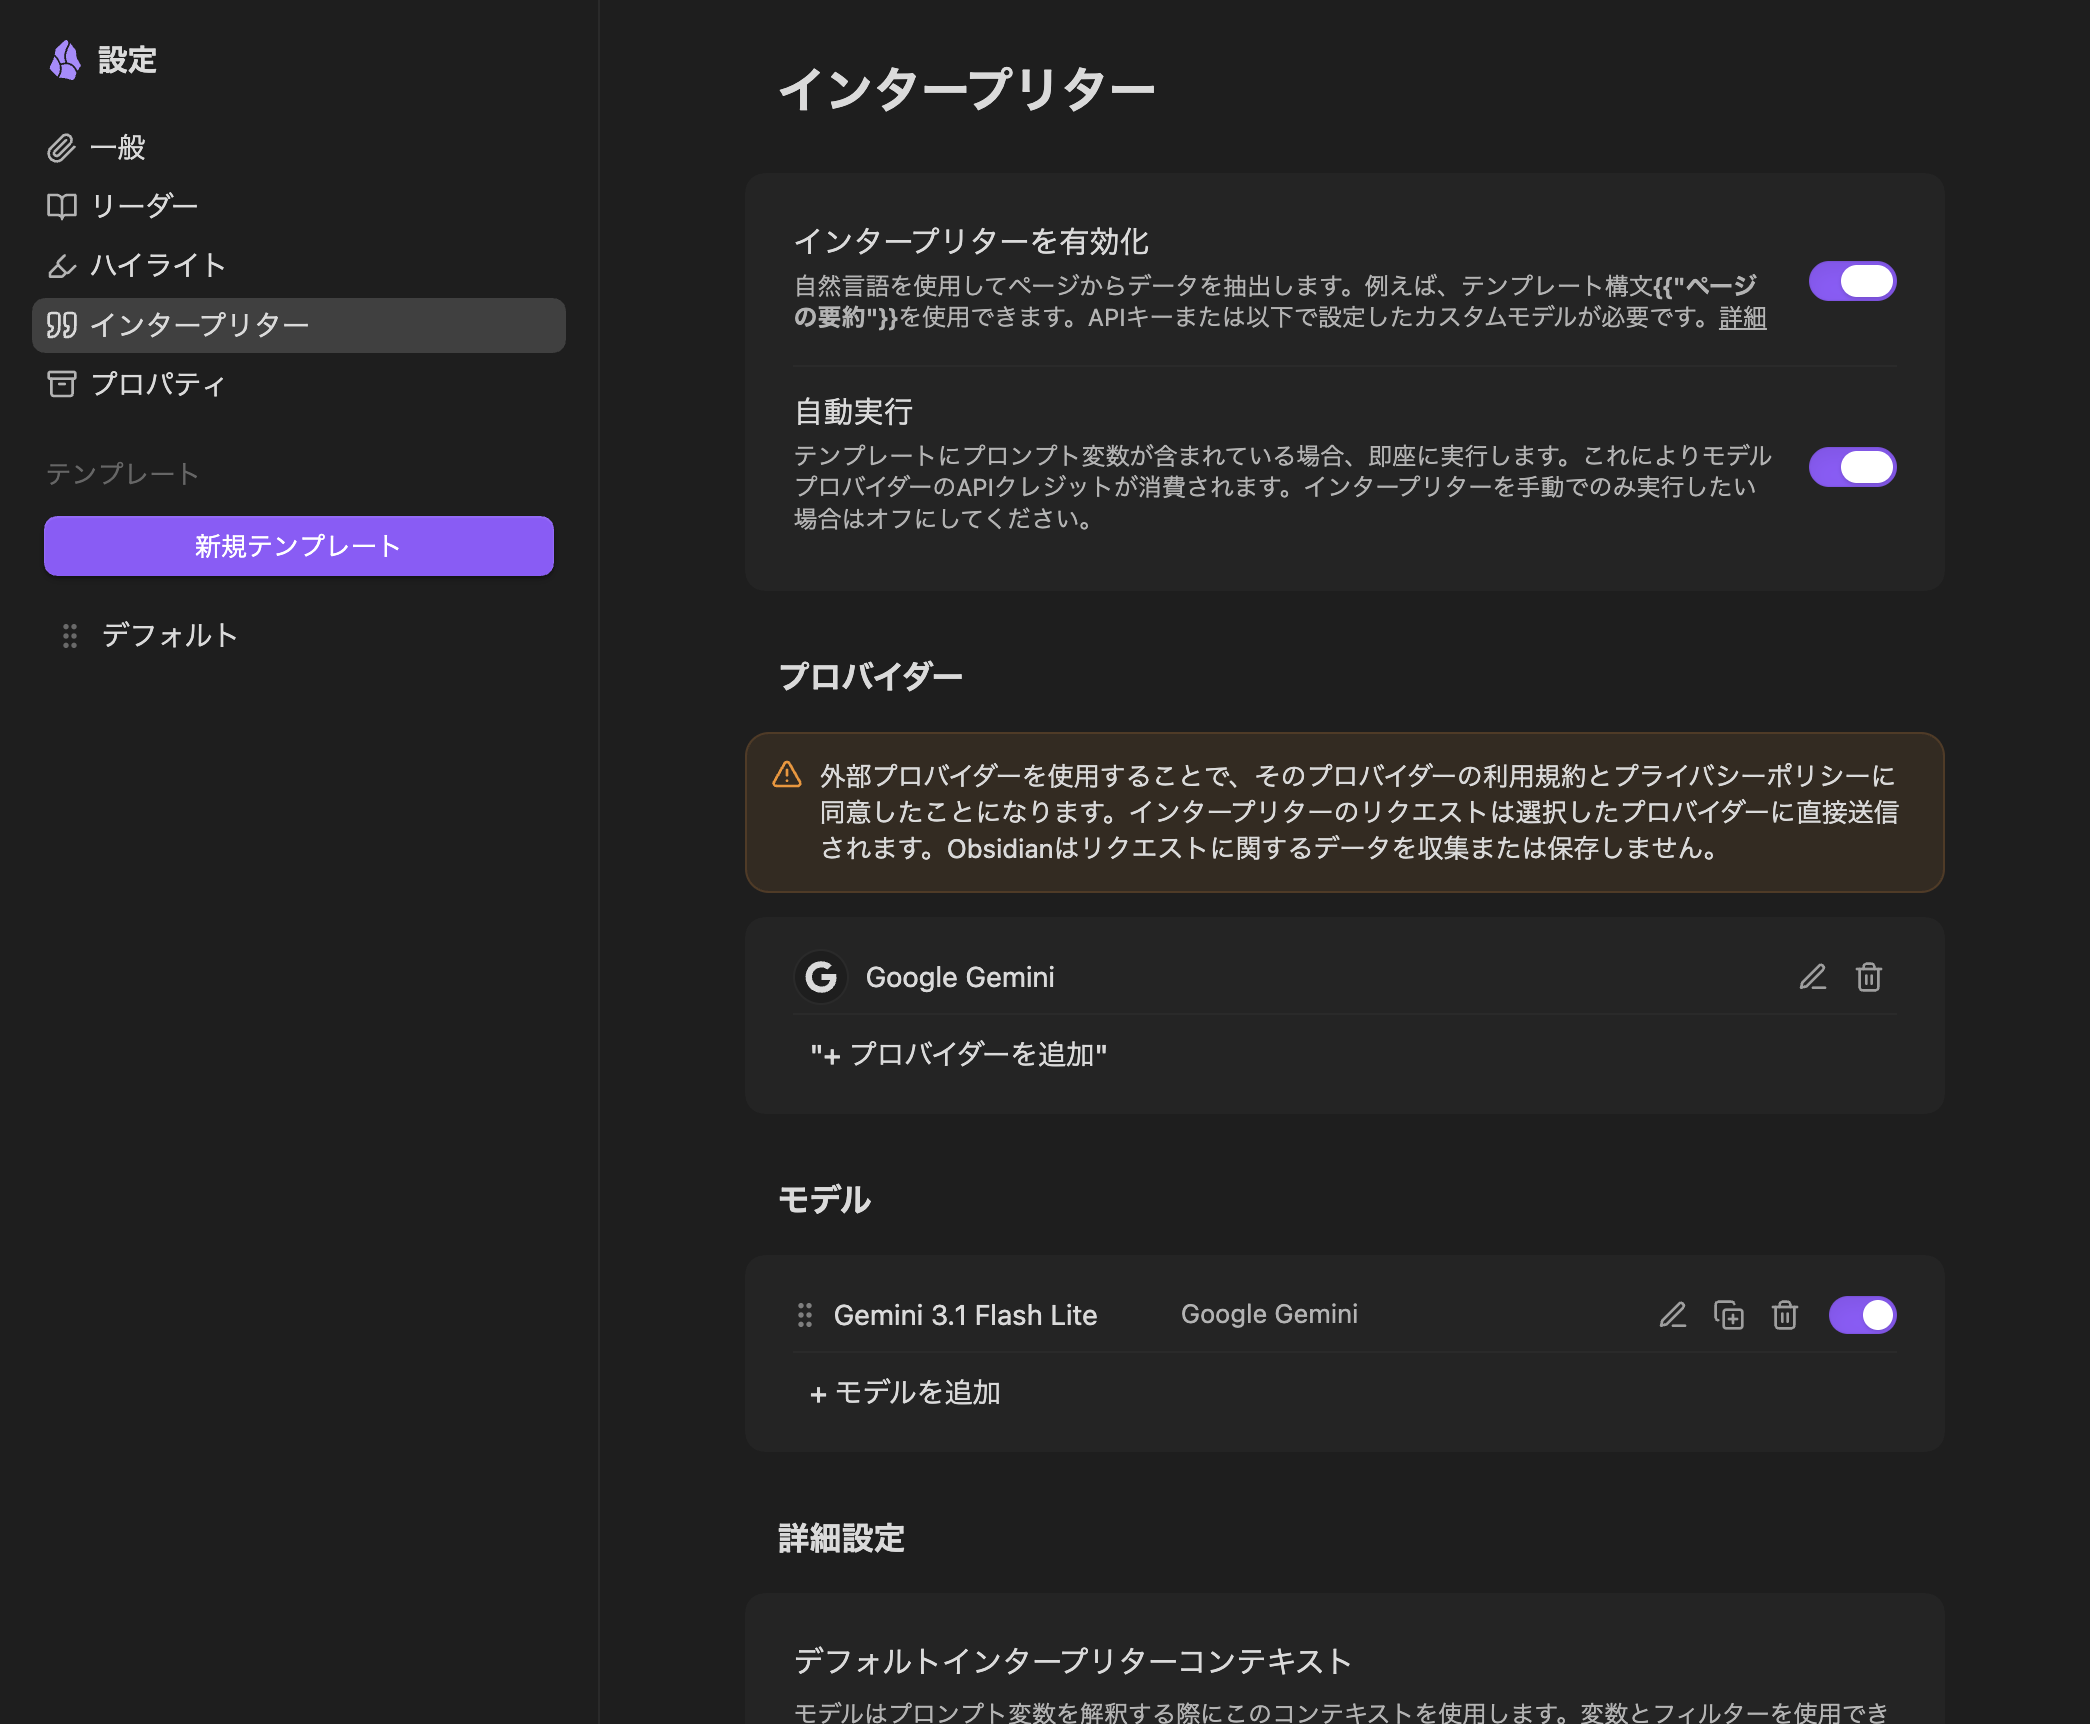Click drag handle of Gemini 3.1 Flash Lite

coord(805,1315)
